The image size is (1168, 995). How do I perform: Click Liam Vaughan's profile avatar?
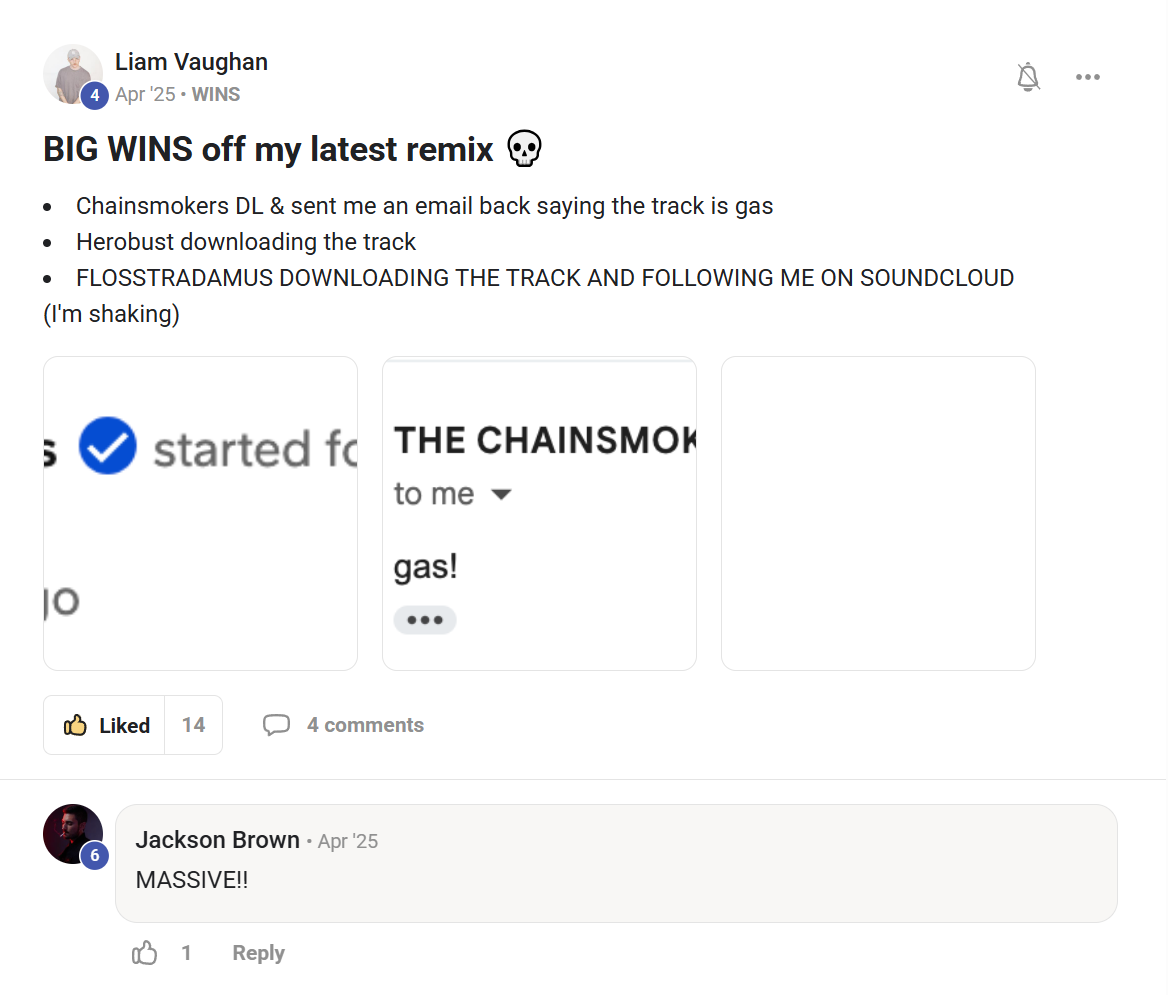[x=70, y=70]
